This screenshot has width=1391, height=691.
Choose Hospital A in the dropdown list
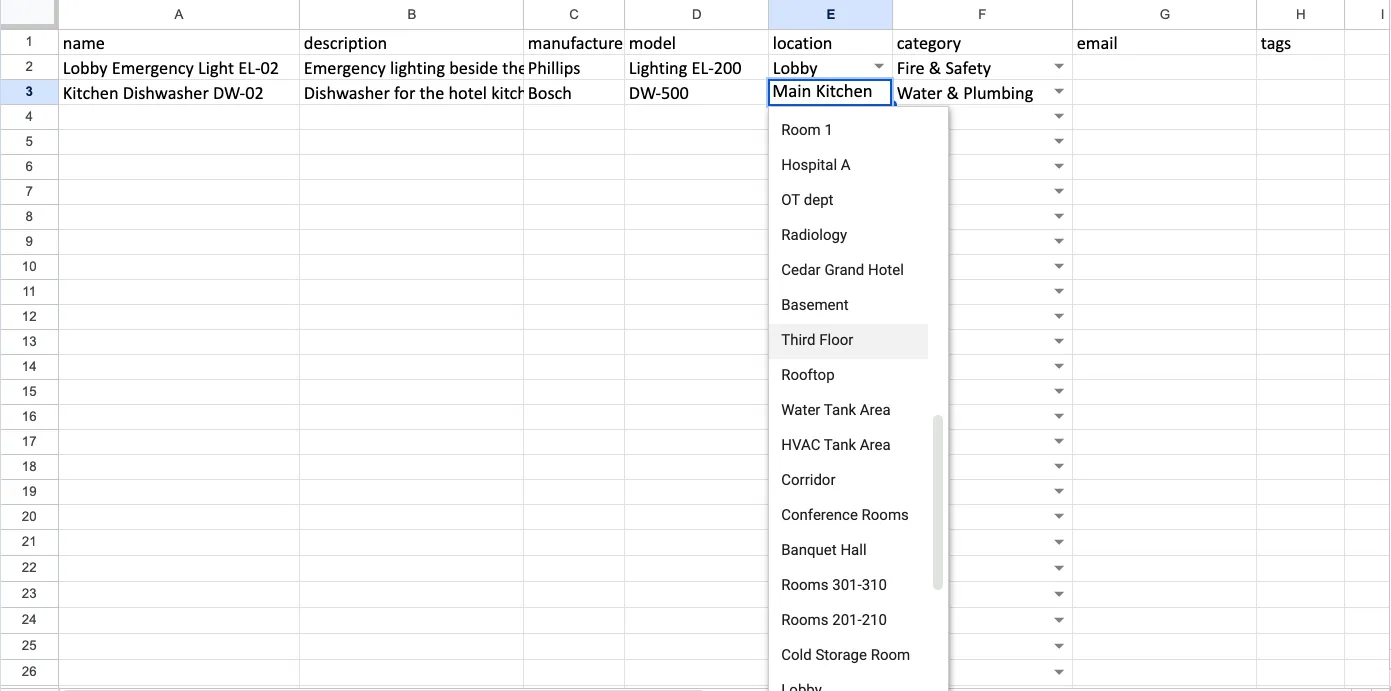tap(849, 165)
